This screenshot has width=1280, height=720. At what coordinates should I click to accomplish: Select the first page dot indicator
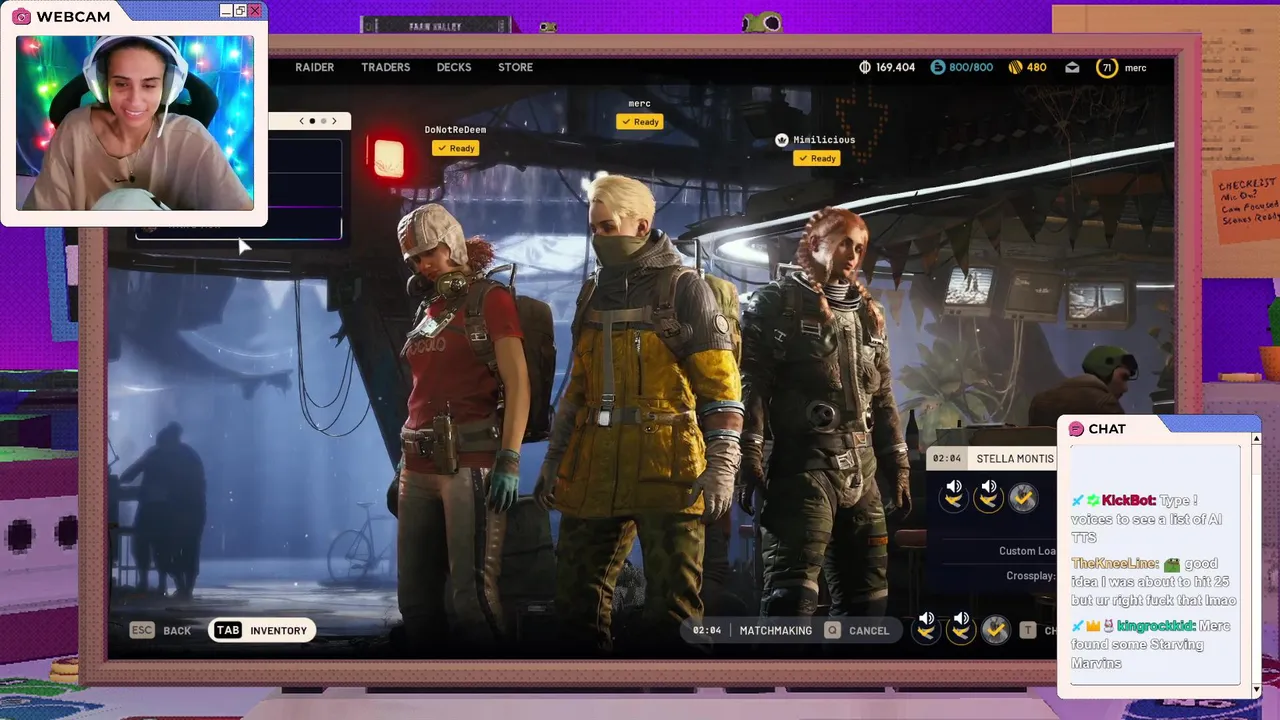[x=312, y=121]
